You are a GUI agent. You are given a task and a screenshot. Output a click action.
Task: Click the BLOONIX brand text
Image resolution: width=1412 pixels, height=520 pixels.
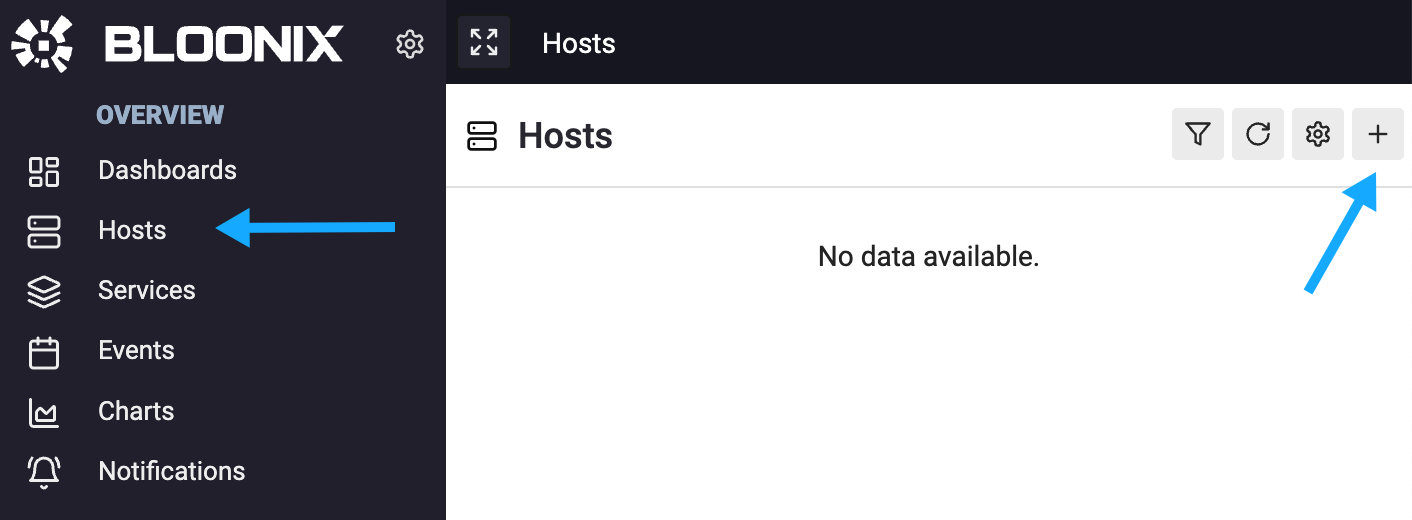click(x=224, y=44)
